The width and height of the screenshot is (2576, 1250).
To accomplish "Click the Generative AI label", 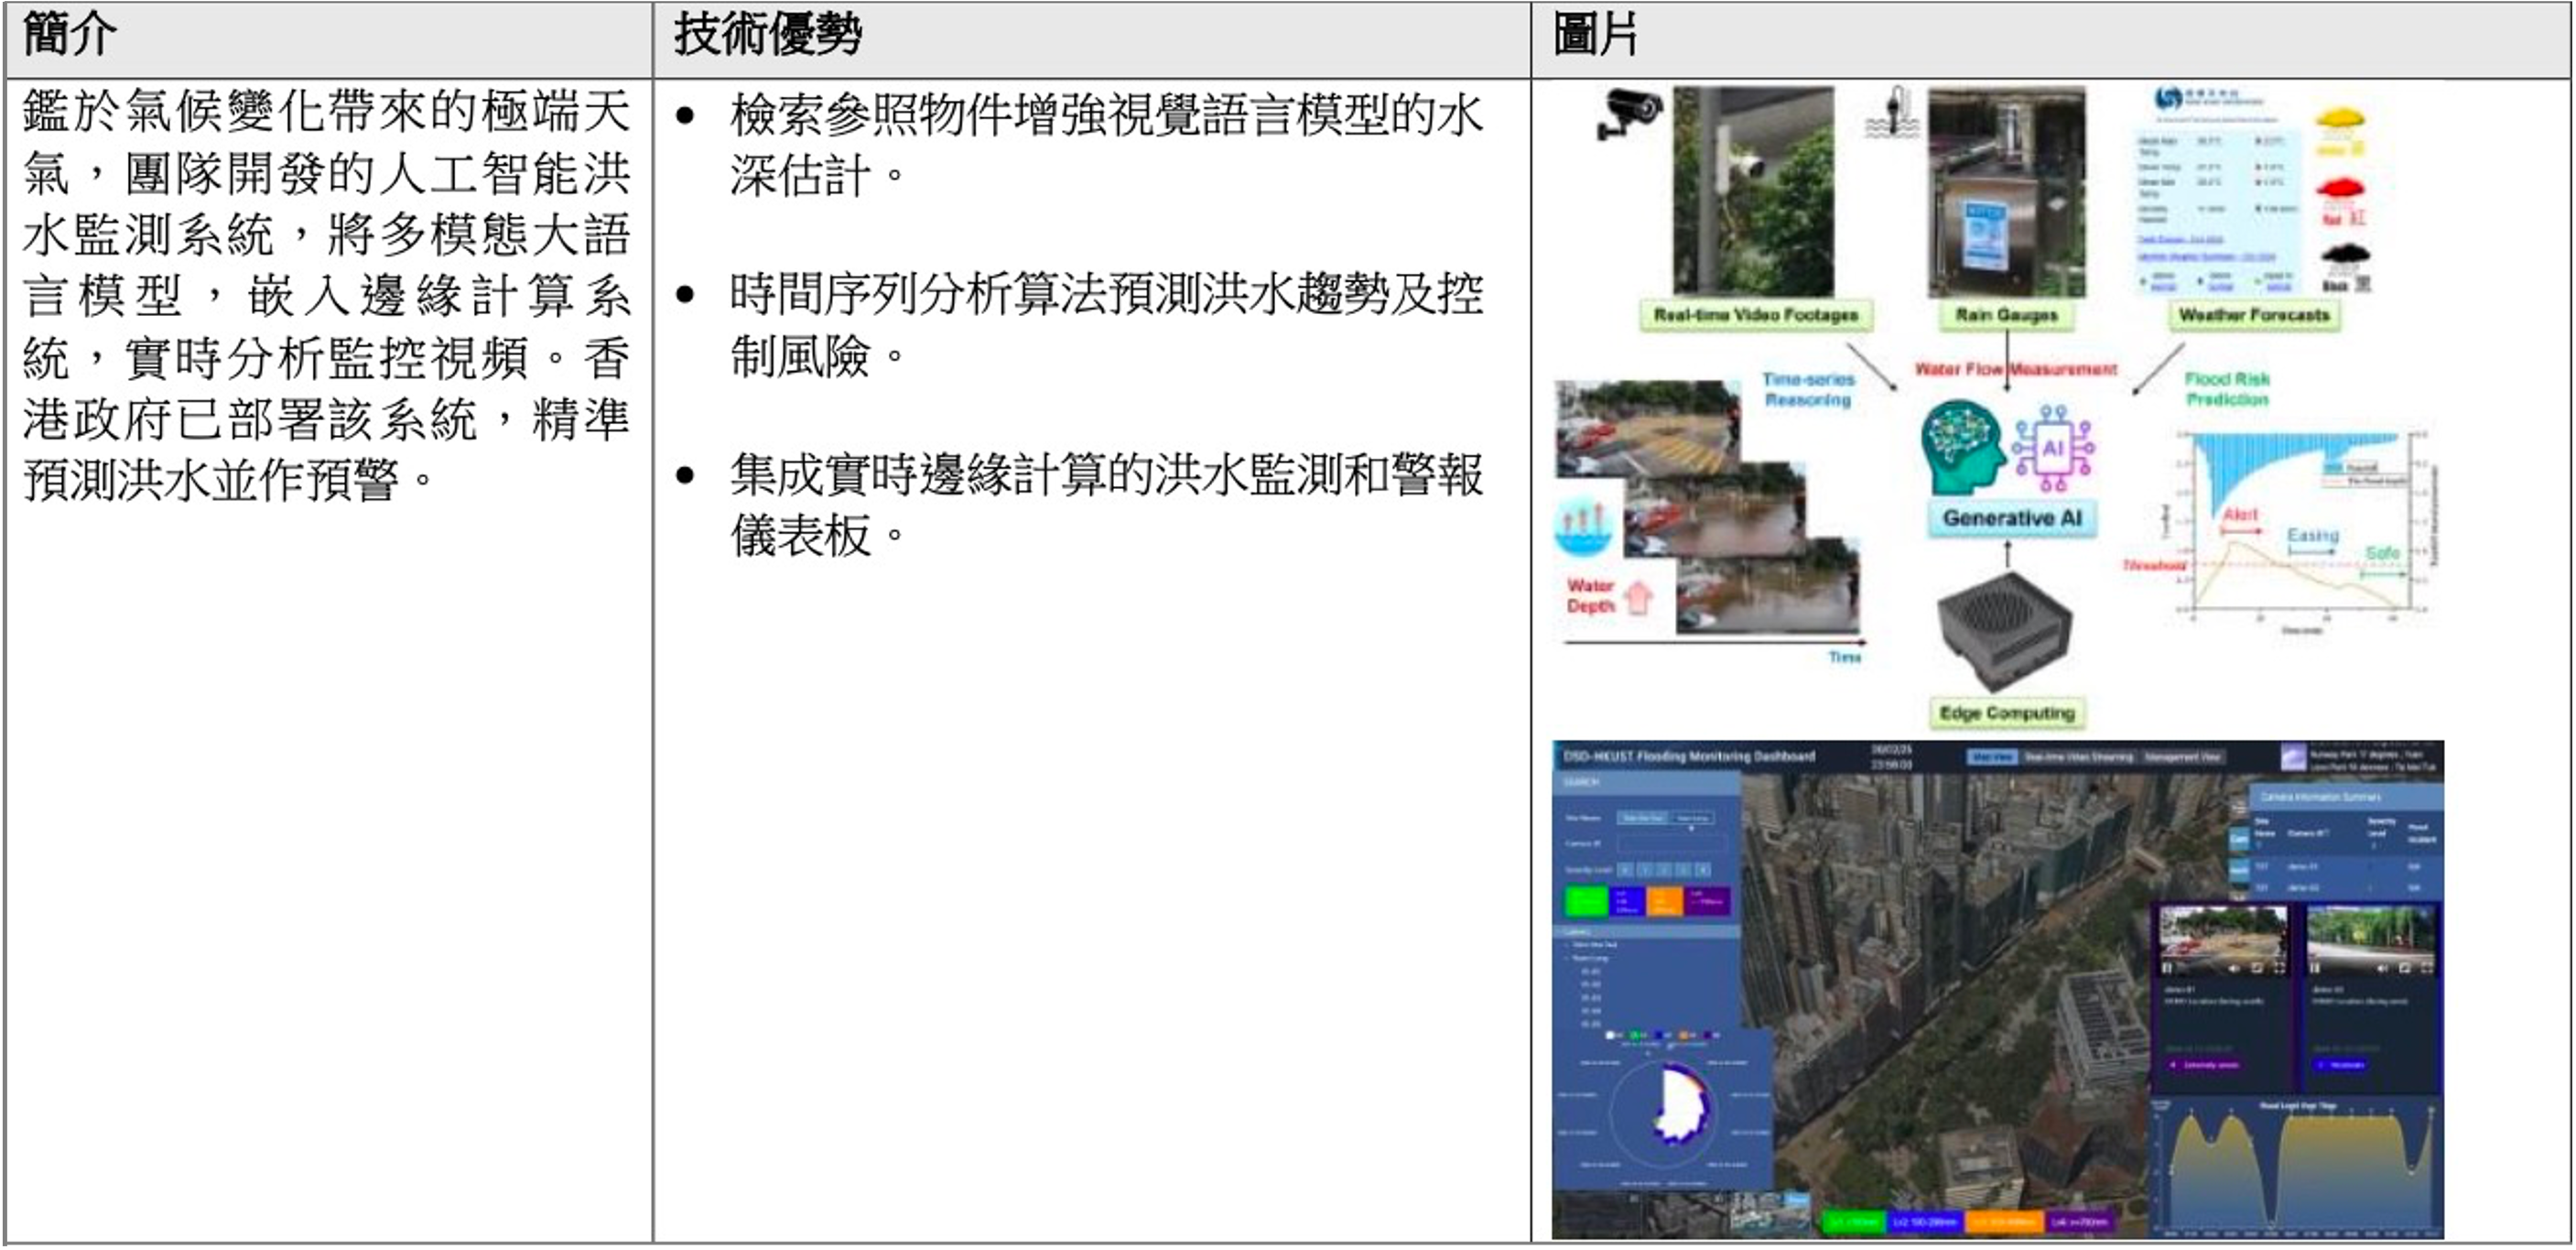I will (x=2012, y=518).
